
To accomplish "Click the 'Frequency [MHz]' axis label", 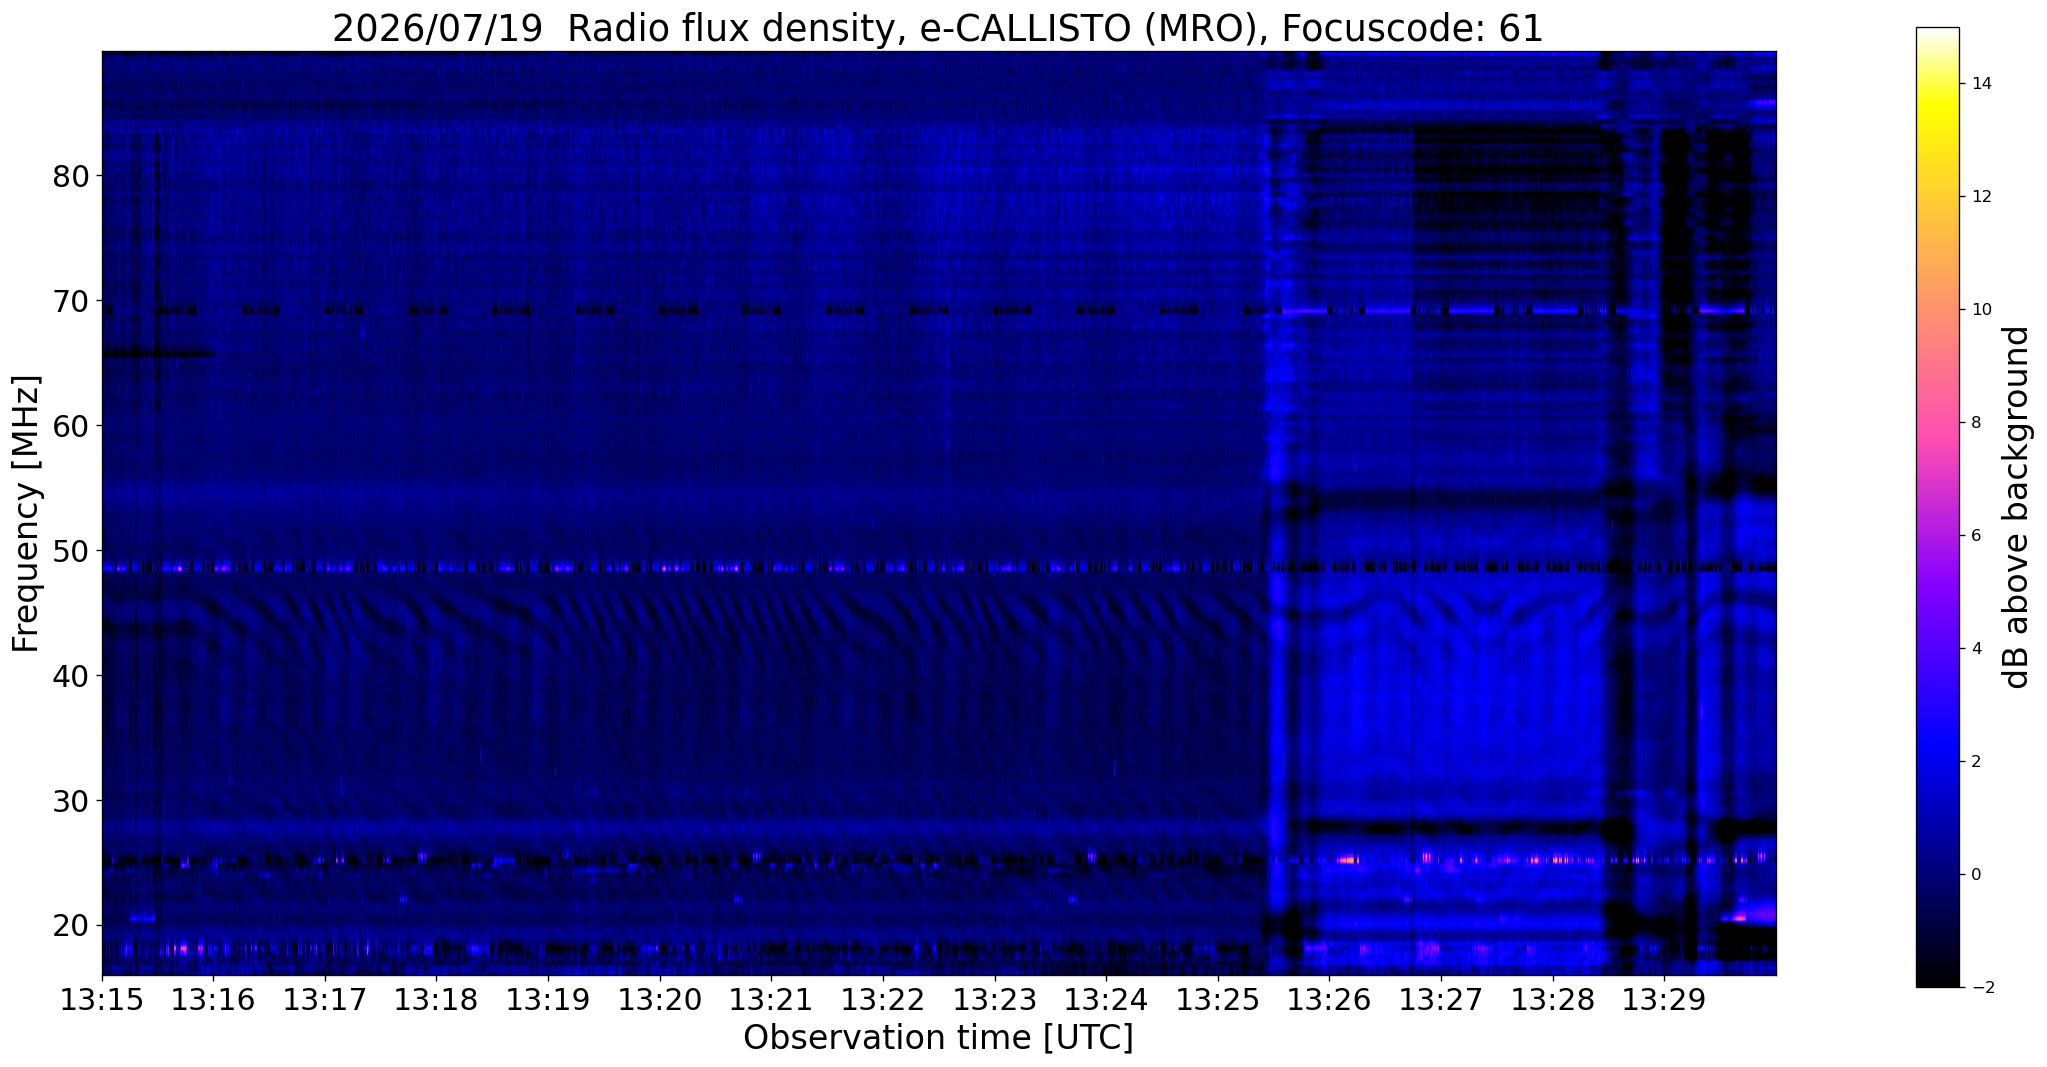I will pos(26,514).
